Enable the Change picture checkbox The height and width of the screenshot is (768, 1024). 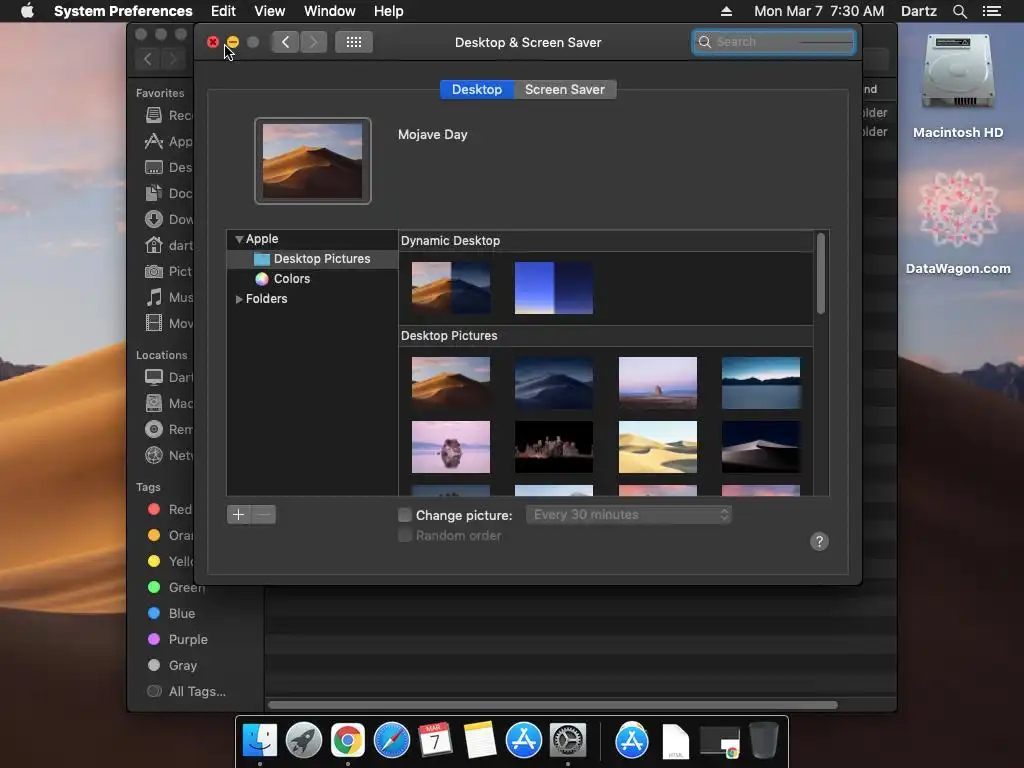405,515
